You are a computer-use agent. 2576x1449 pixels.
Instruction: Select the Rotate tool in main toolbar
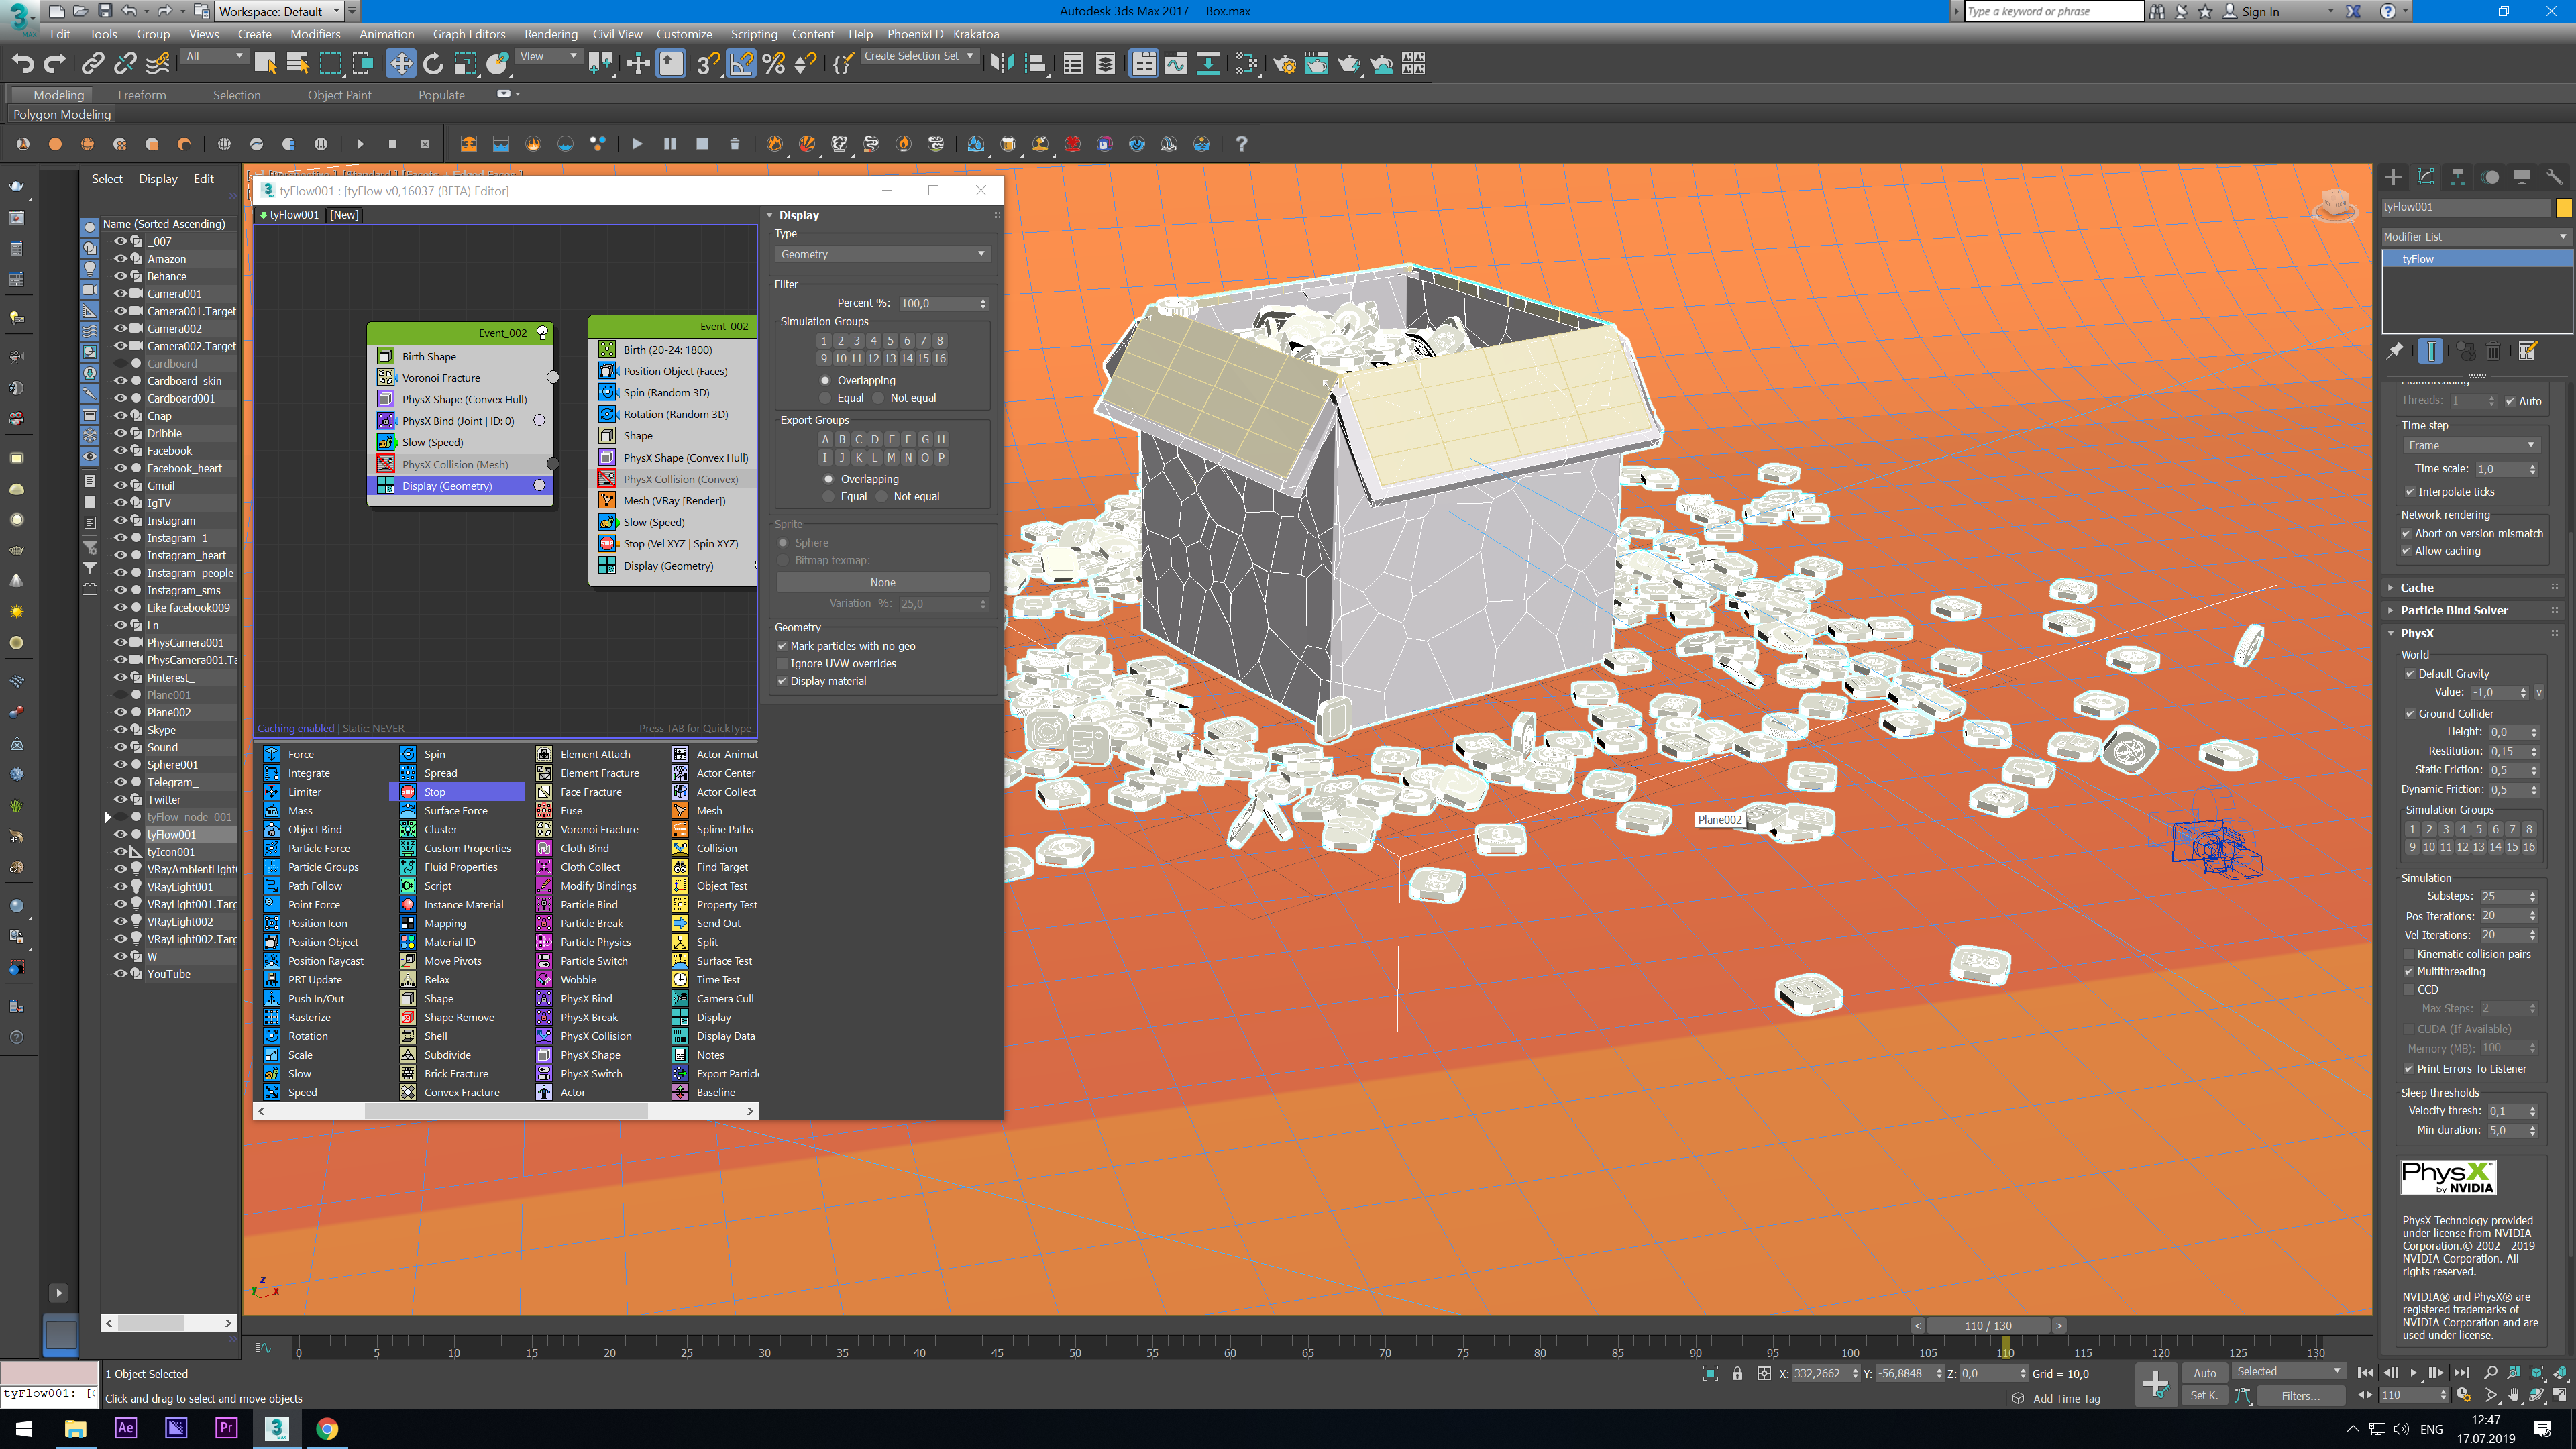pyautogui.click(x=433, y=64)
